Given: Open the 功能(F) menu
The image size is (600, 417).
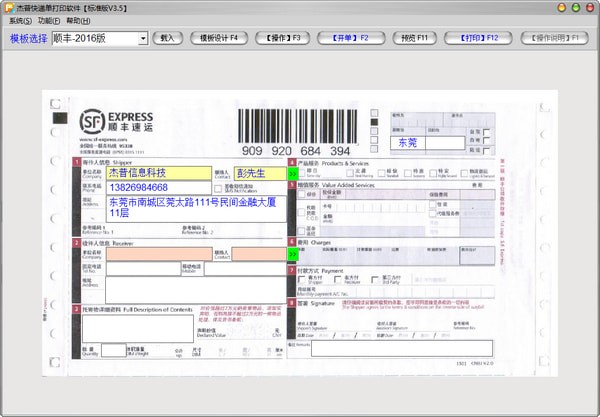Looking at the screenshot, I should 49,20.
